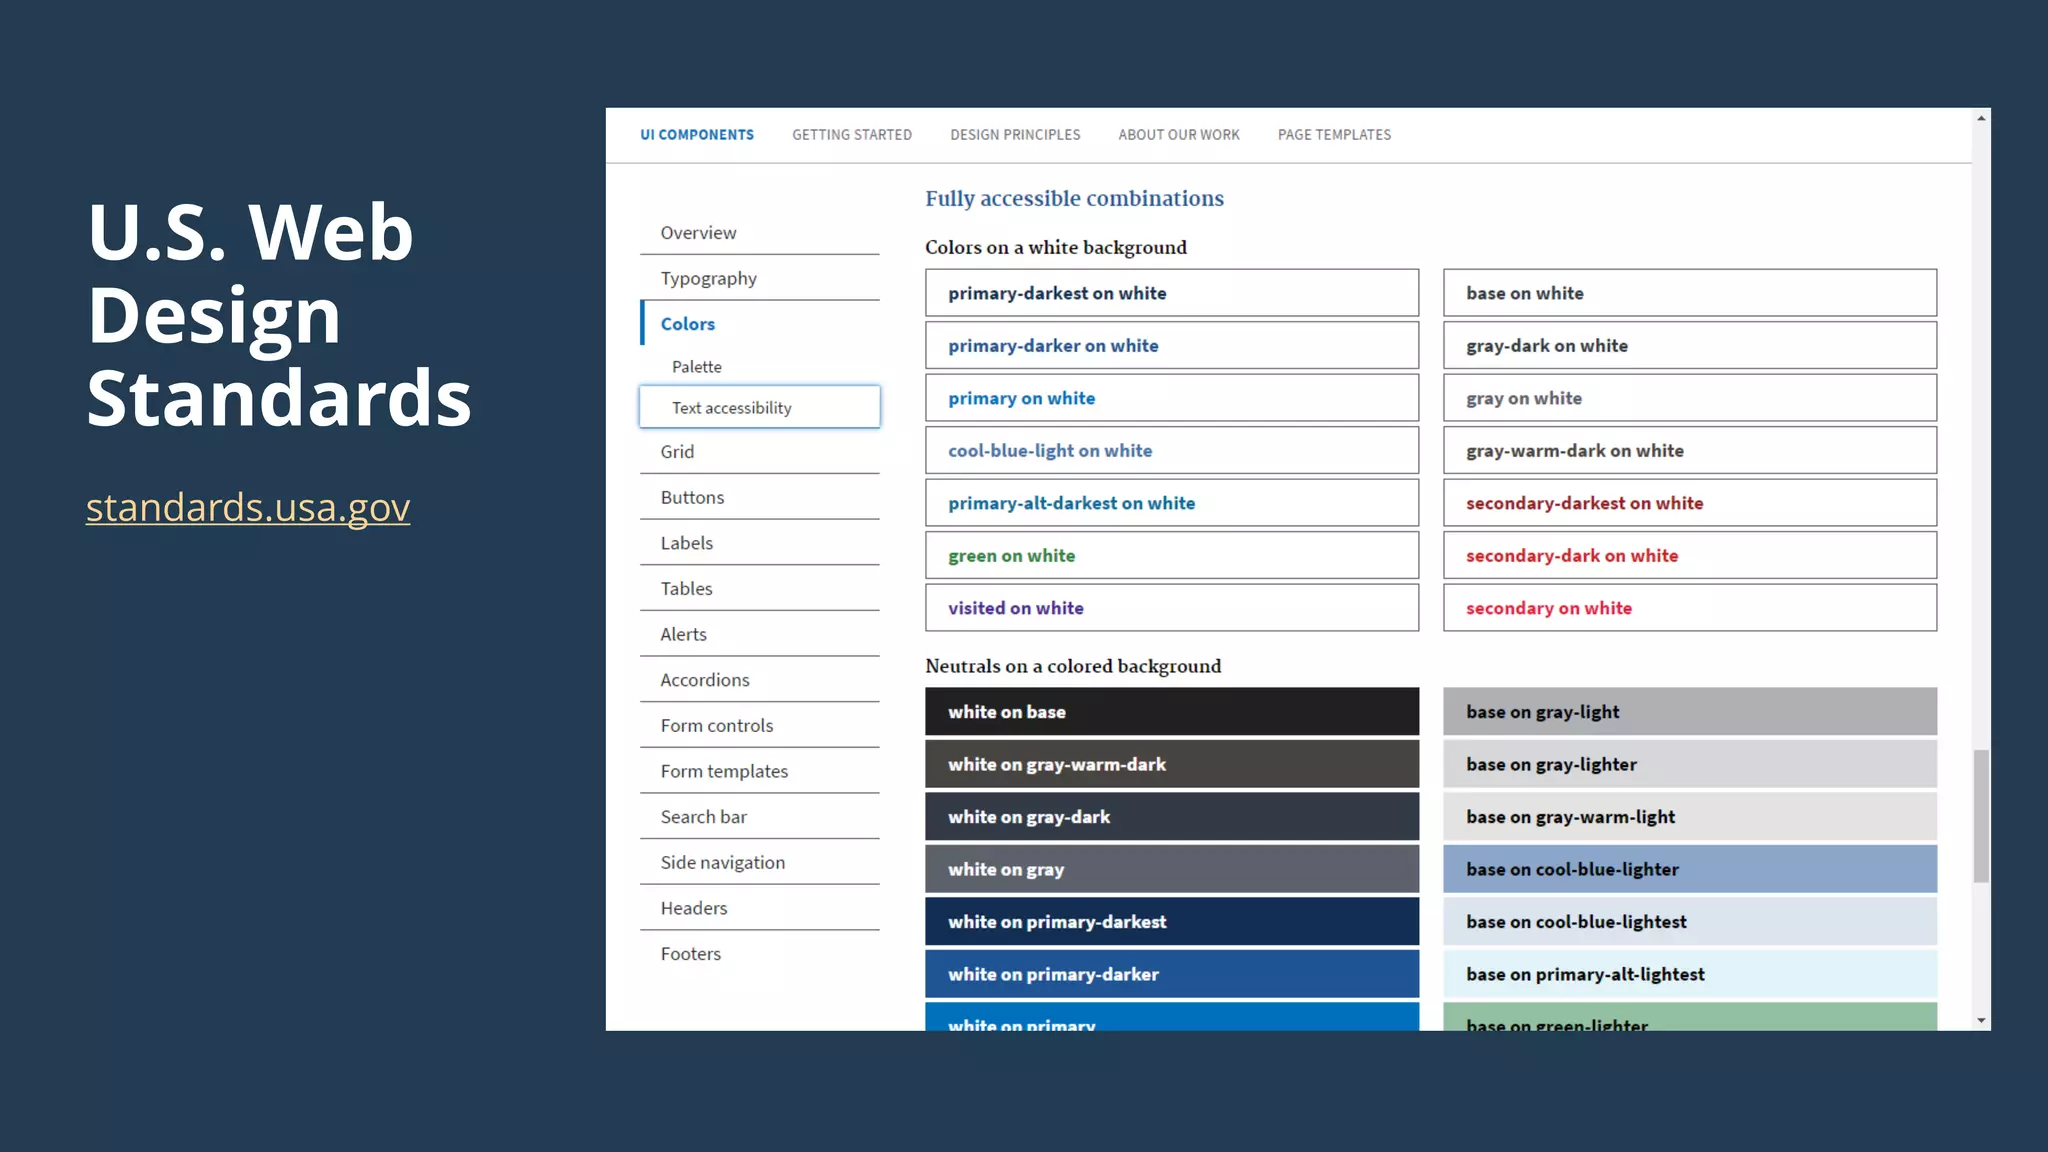Click 'base on cool-blue-lightest' swatch
This screenshot has width=2048, height=1152.
(x=1690, y=922)
